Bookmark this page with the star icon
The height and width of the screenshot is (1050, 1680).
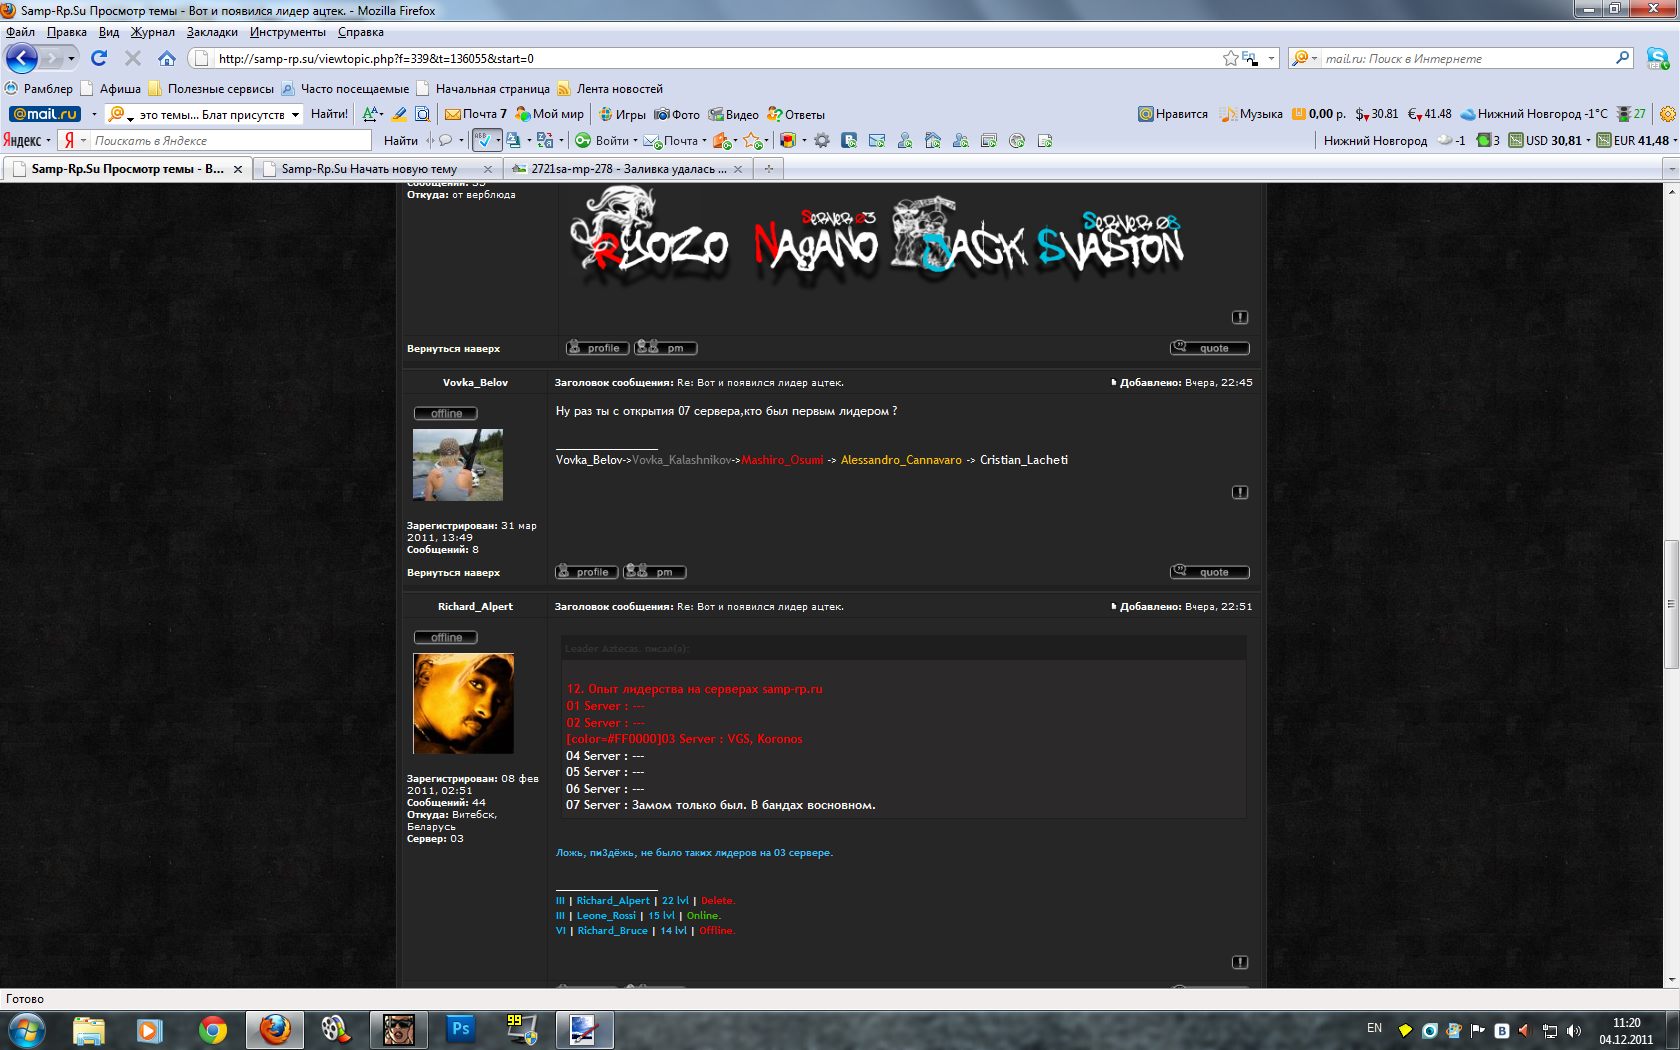point(1230,58)
